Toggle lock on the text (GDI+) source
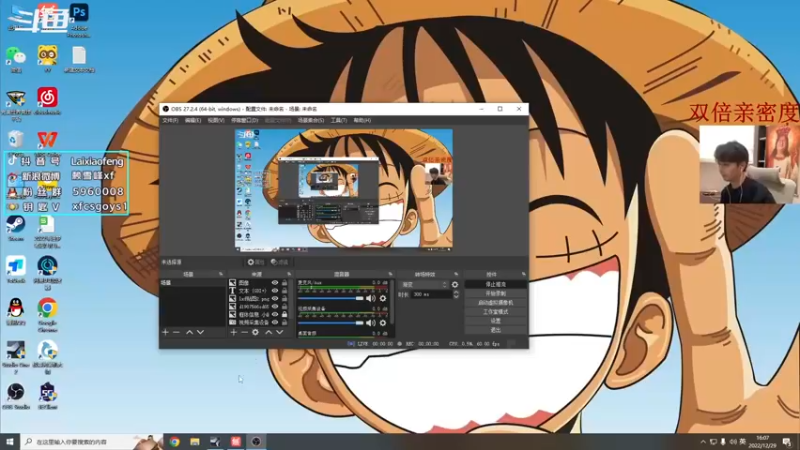The image size is (800, 450). click(x=284, y=291)
